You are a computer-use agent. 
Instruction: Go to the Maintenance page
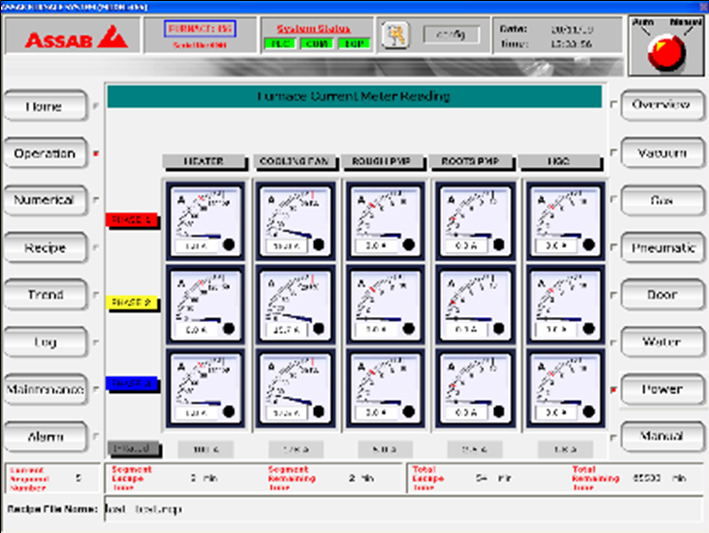pos(44,389)
